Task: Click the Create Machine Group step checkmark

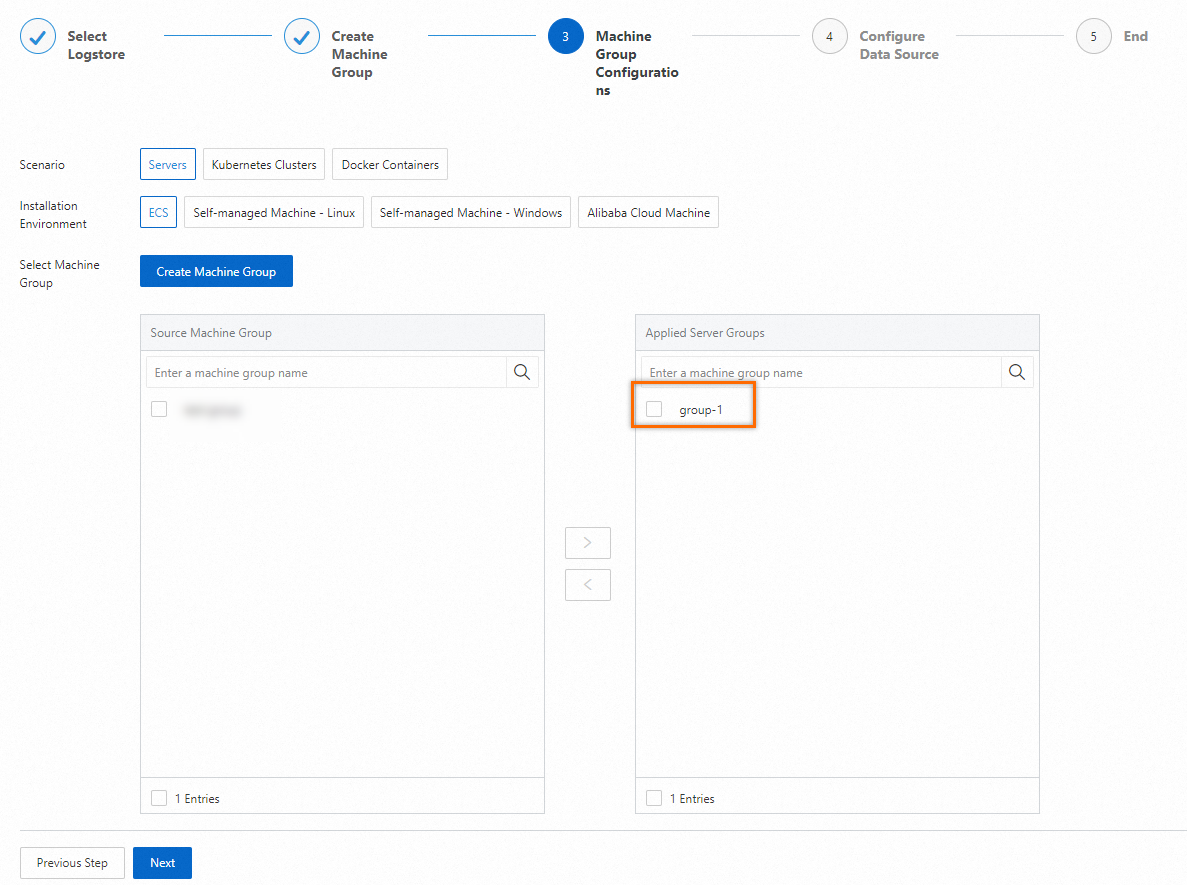Action: click(301, 36)
